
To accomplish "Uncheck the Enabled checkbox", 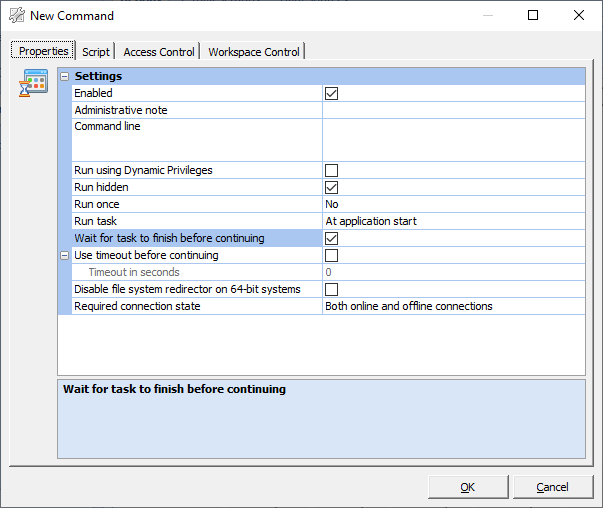I will click(331, 93).
